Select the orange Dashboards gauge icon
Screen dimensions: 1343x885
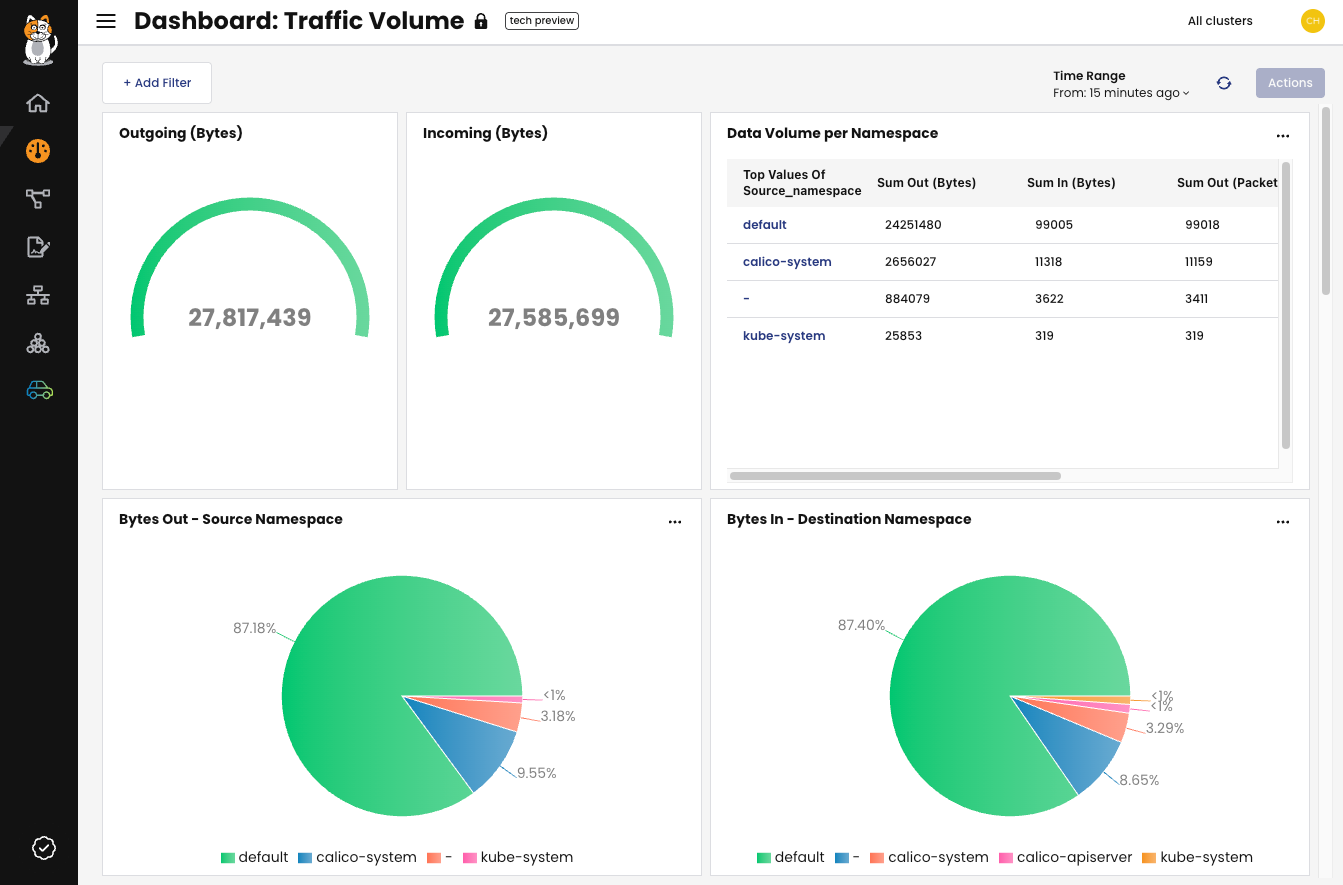point(38,151)
